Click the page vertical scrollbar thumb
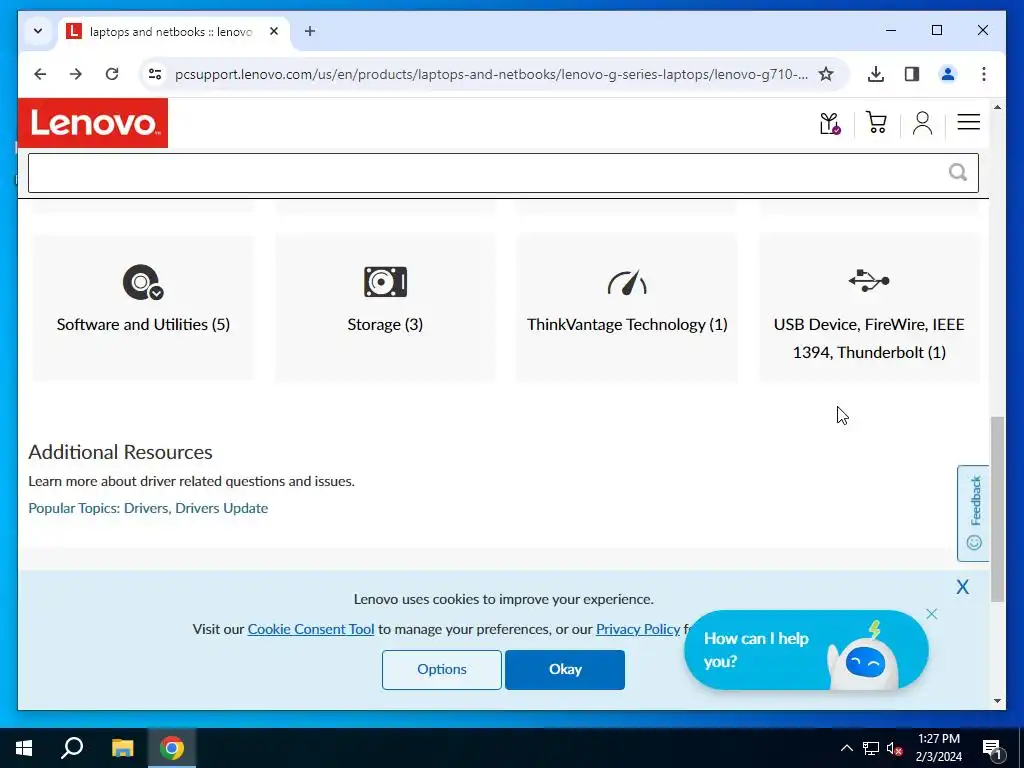 point(997,509)
